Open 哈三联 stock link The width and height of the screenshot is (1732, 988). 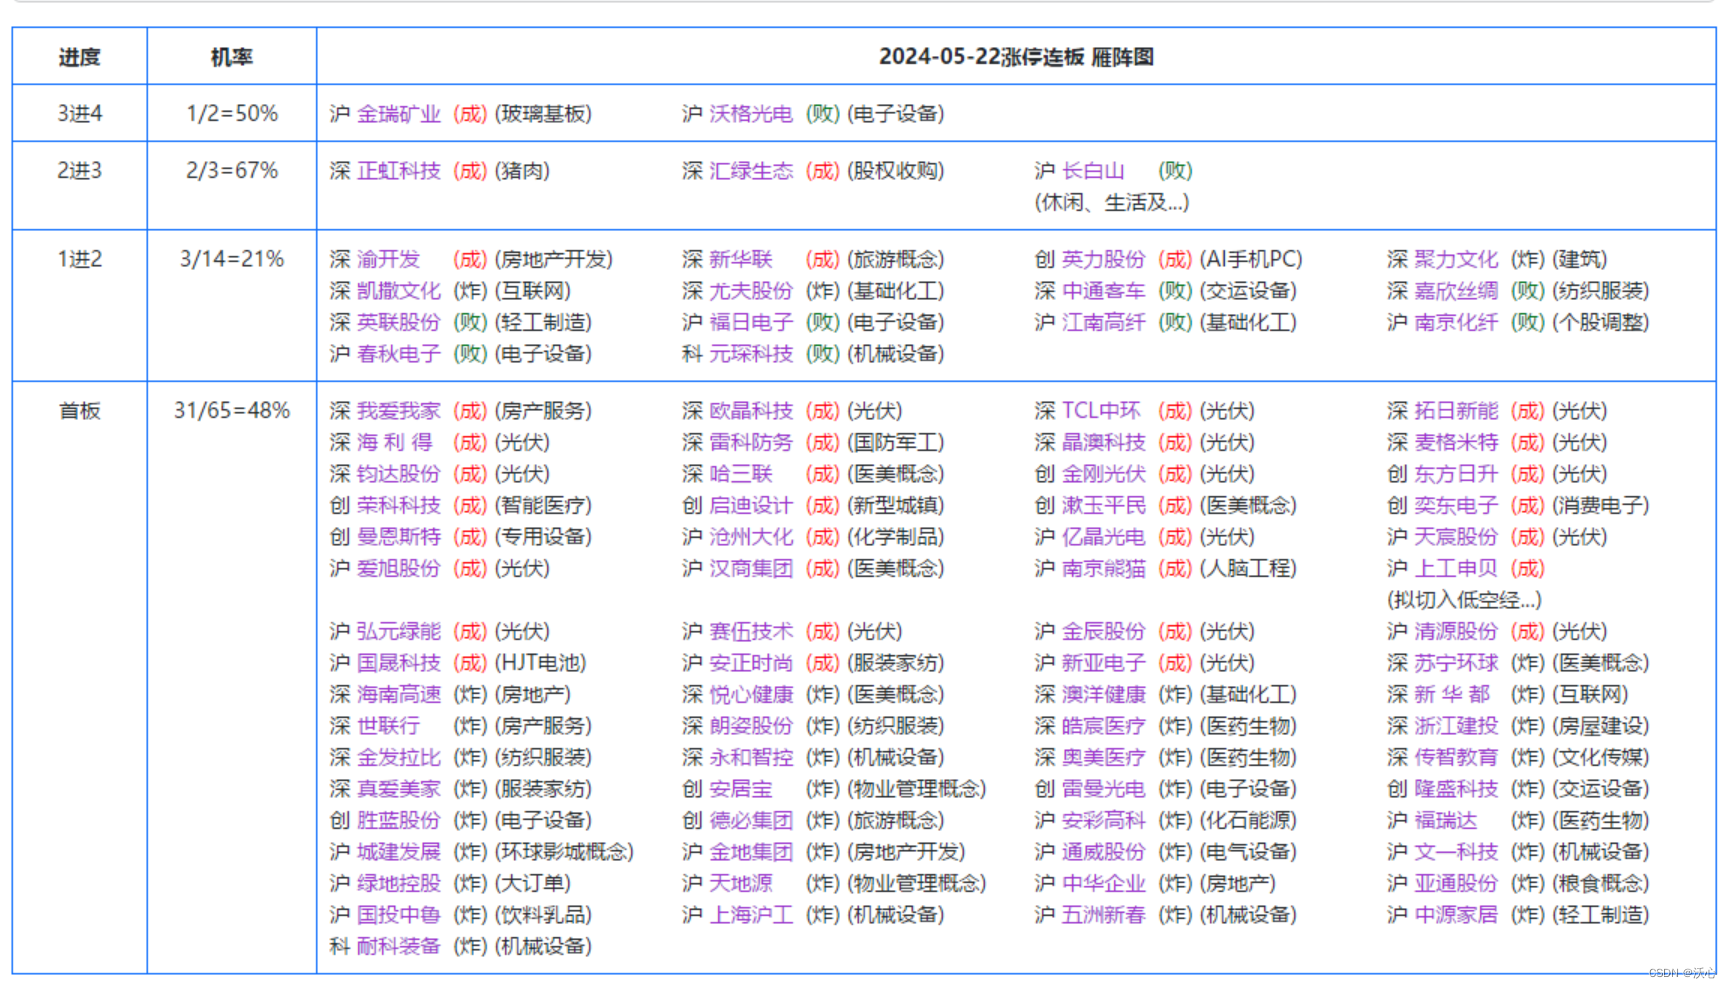[741, 474]
